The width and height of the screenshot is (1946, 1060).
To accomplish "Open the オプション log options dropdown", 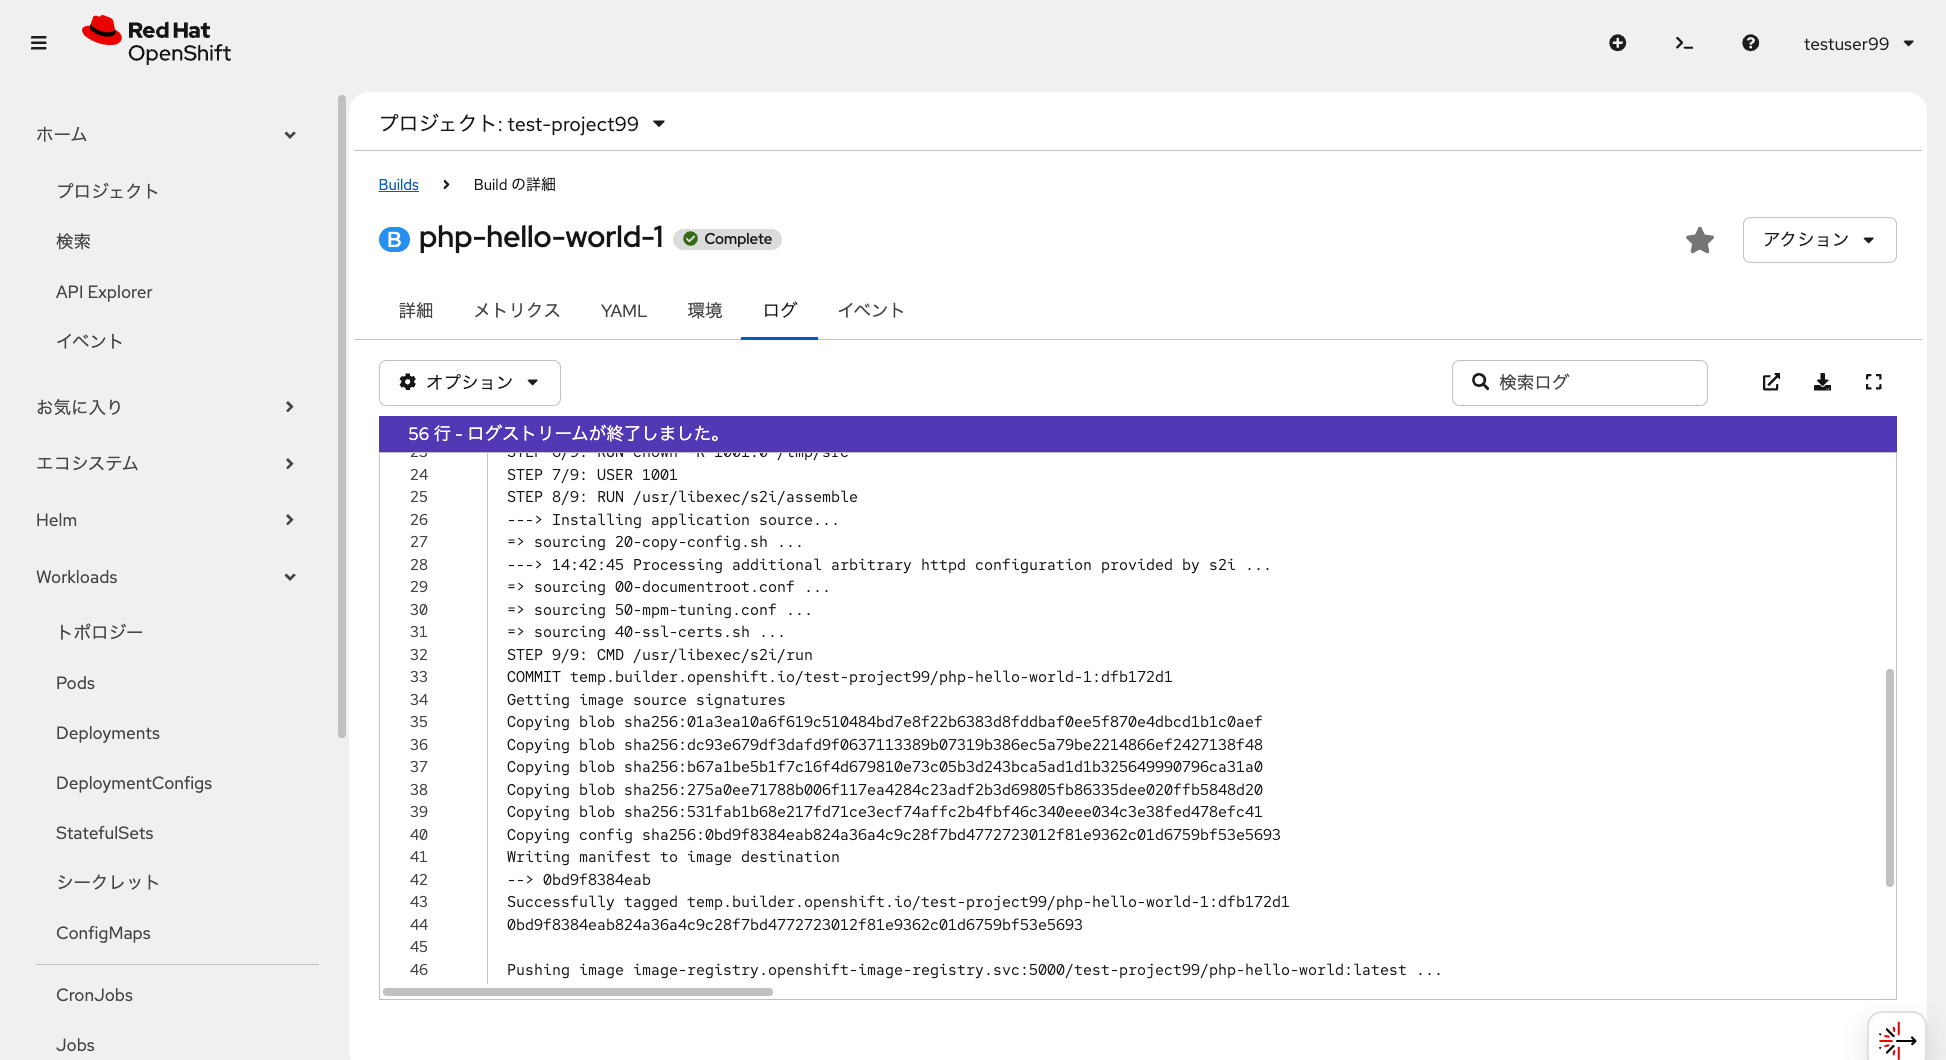I will pos(469,383).
